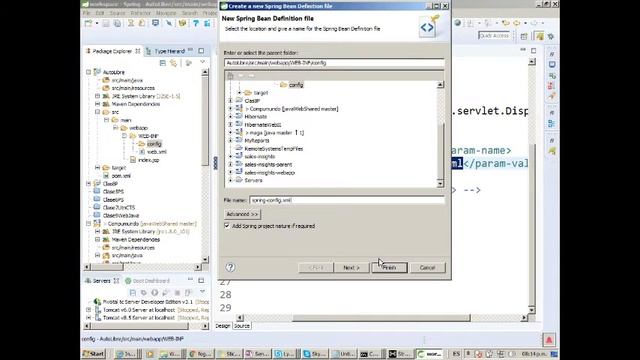Click the red notification icon in status bar
Viewport: 640px width, 360px height.
[549, 340]
